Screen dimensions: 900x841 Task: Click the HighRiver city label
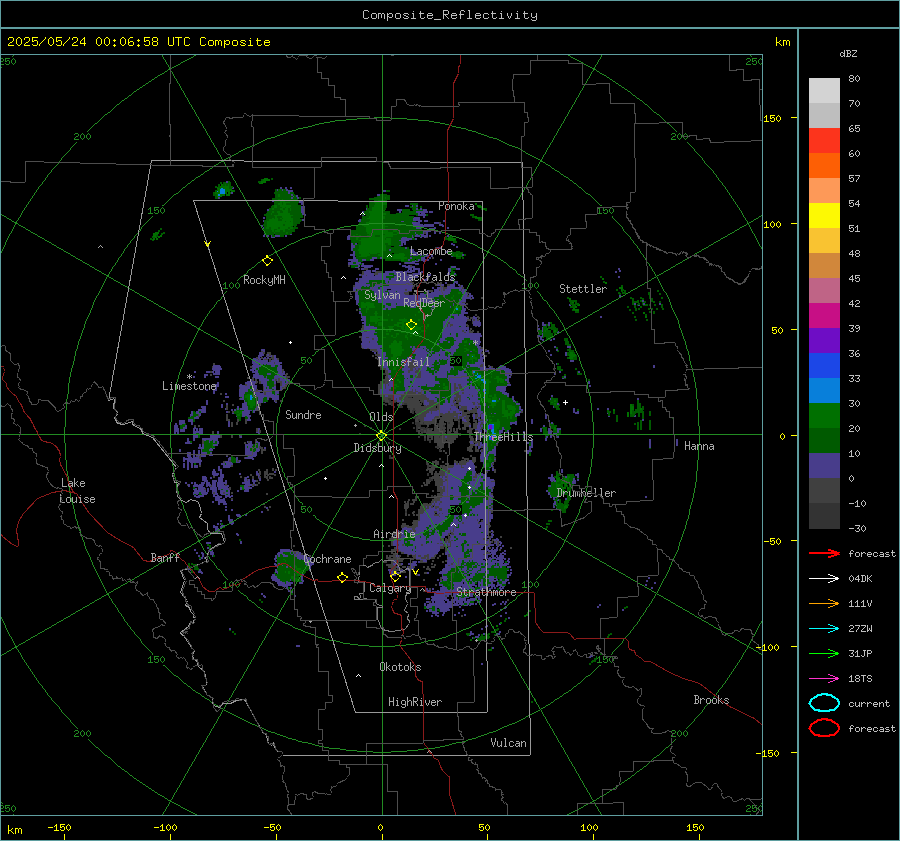click(x=415, y=702)
